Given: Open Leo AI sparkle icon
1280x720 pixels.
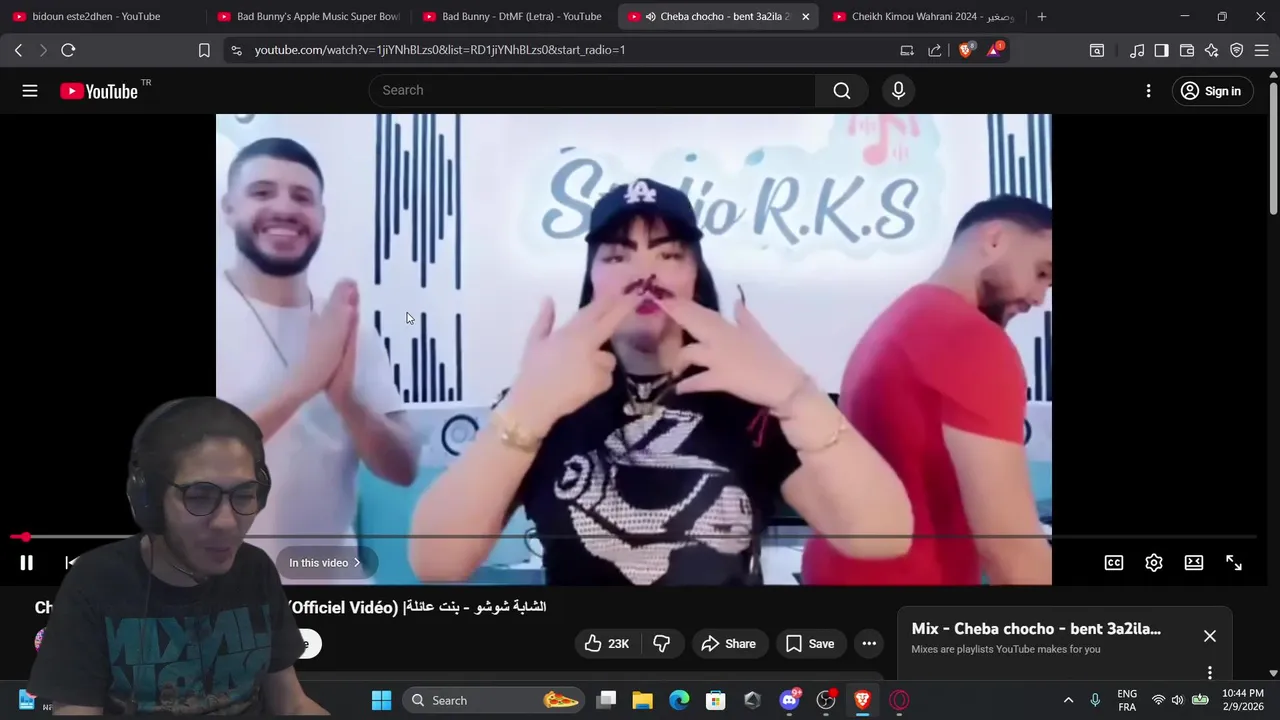Looking at the screenshot, I should (x=1212, y=50).
